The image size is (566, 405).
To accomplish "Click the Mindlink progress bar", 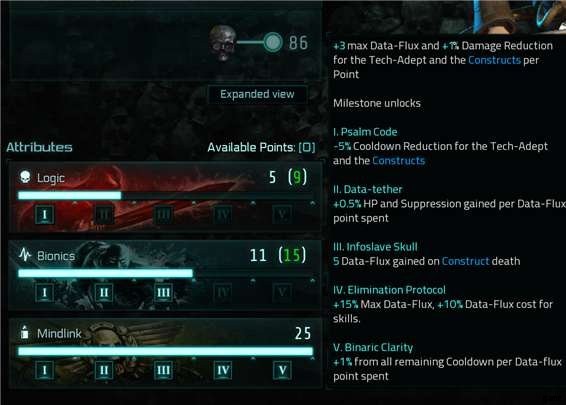I will (166, 351).
